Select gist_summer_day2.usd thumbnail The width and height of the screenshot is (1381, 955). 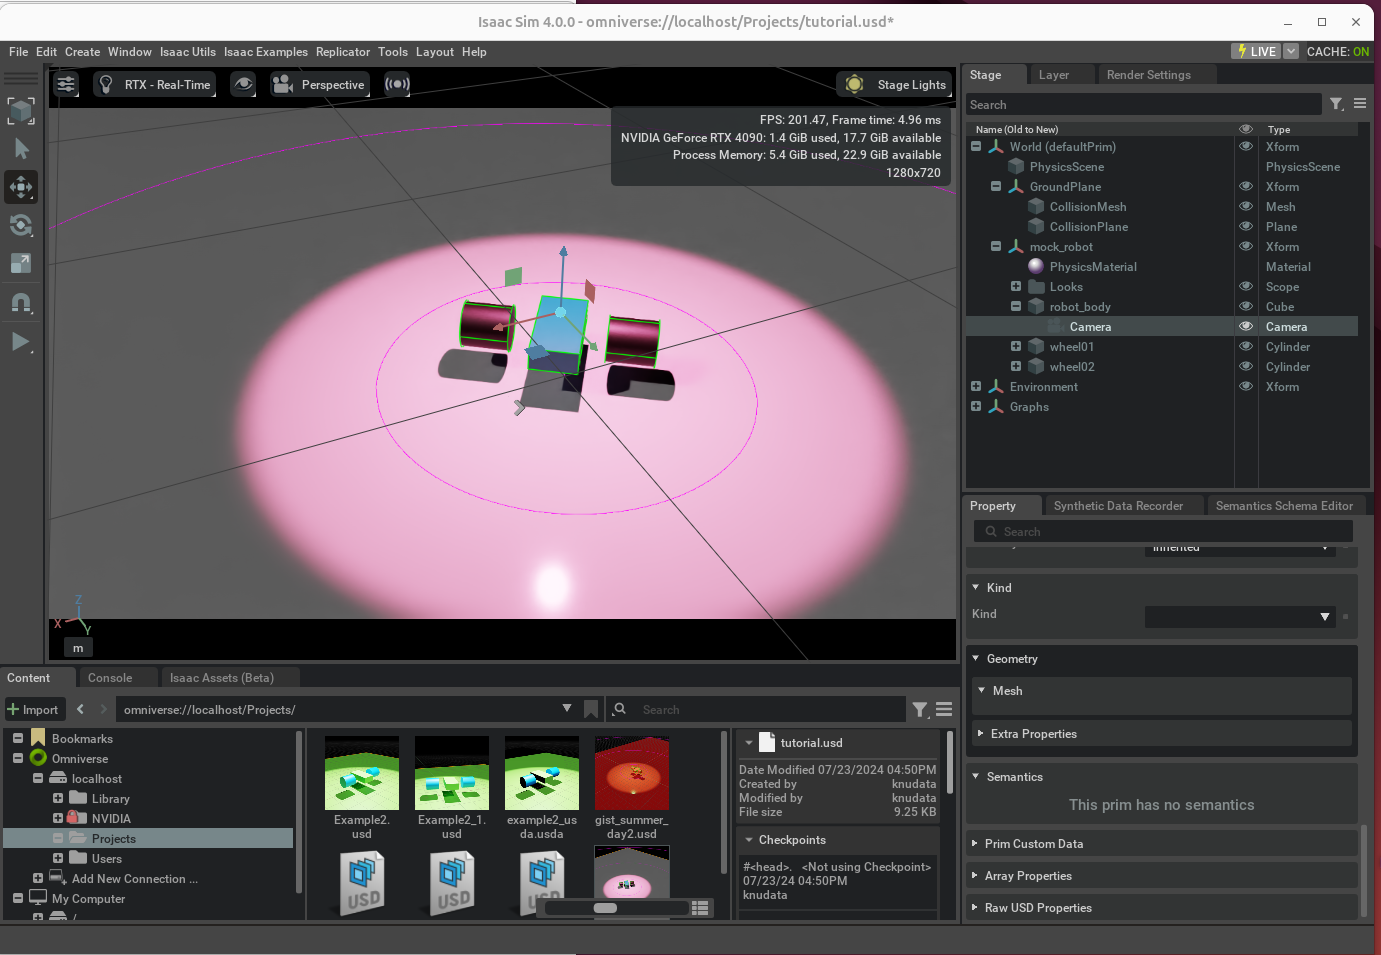[632, 773]
